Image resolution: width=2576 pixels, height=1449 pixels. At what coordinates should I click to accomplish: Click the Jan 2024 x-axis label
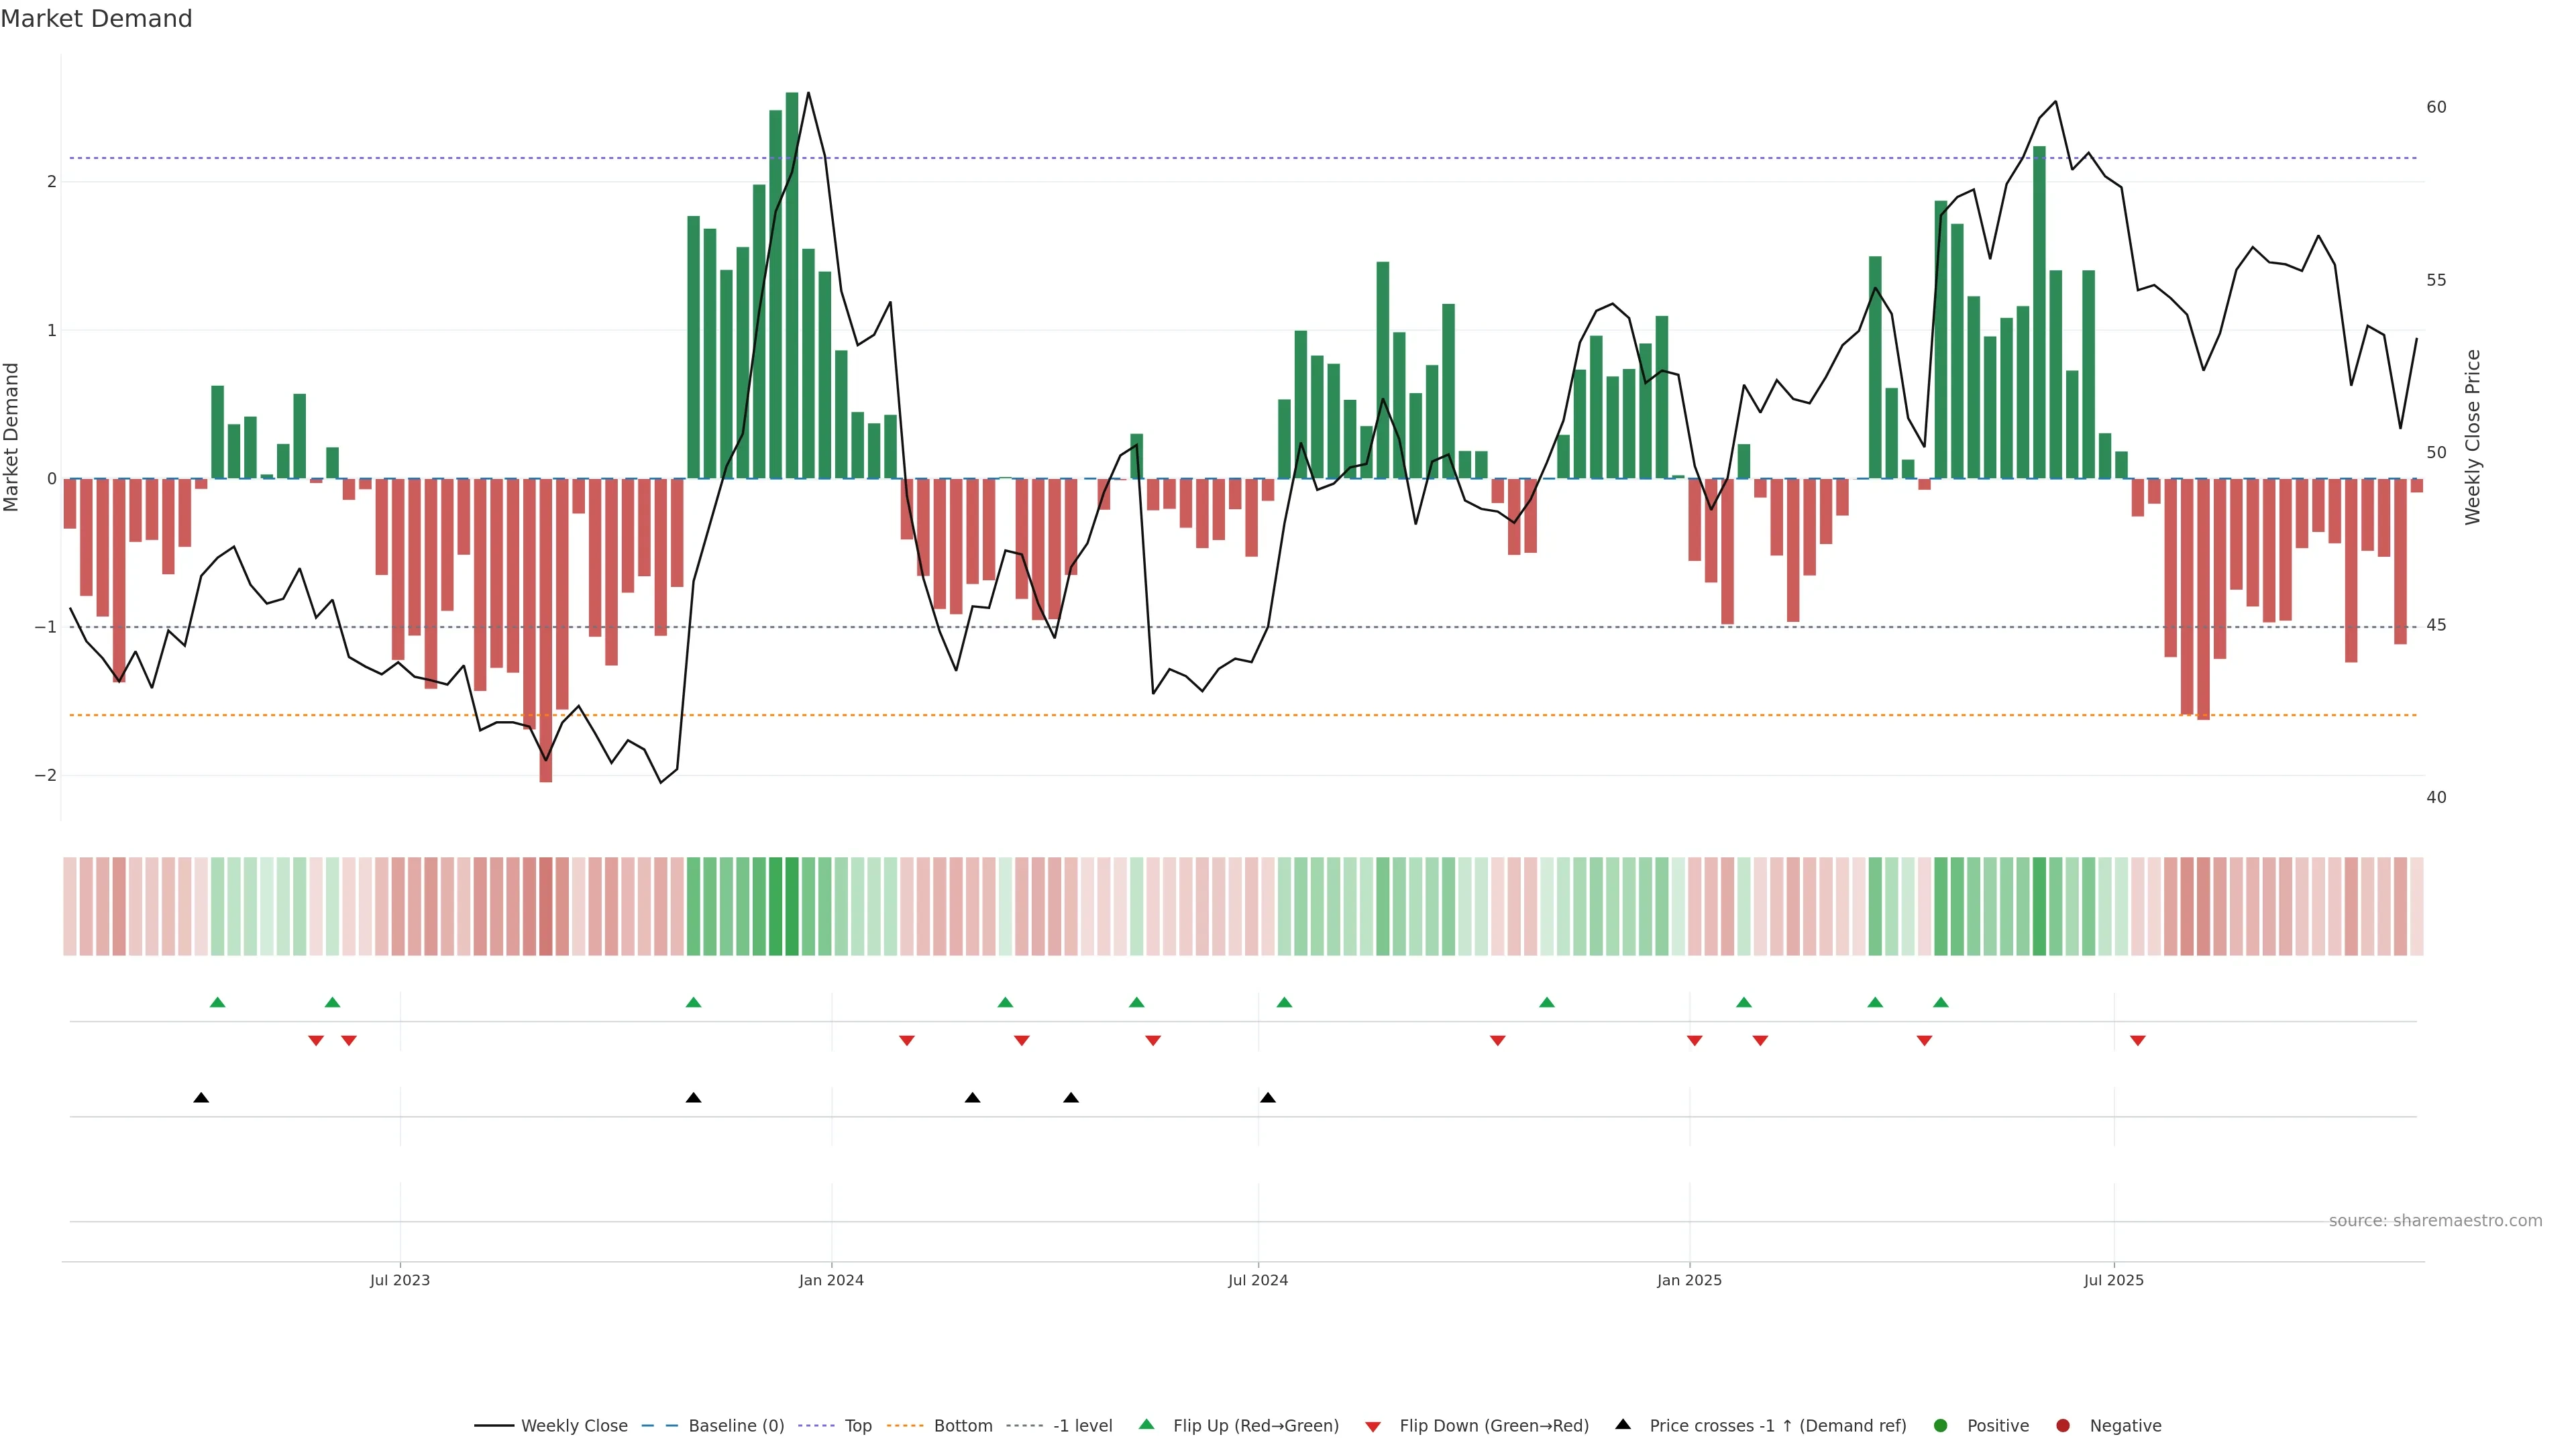[x=831, y=1280]
